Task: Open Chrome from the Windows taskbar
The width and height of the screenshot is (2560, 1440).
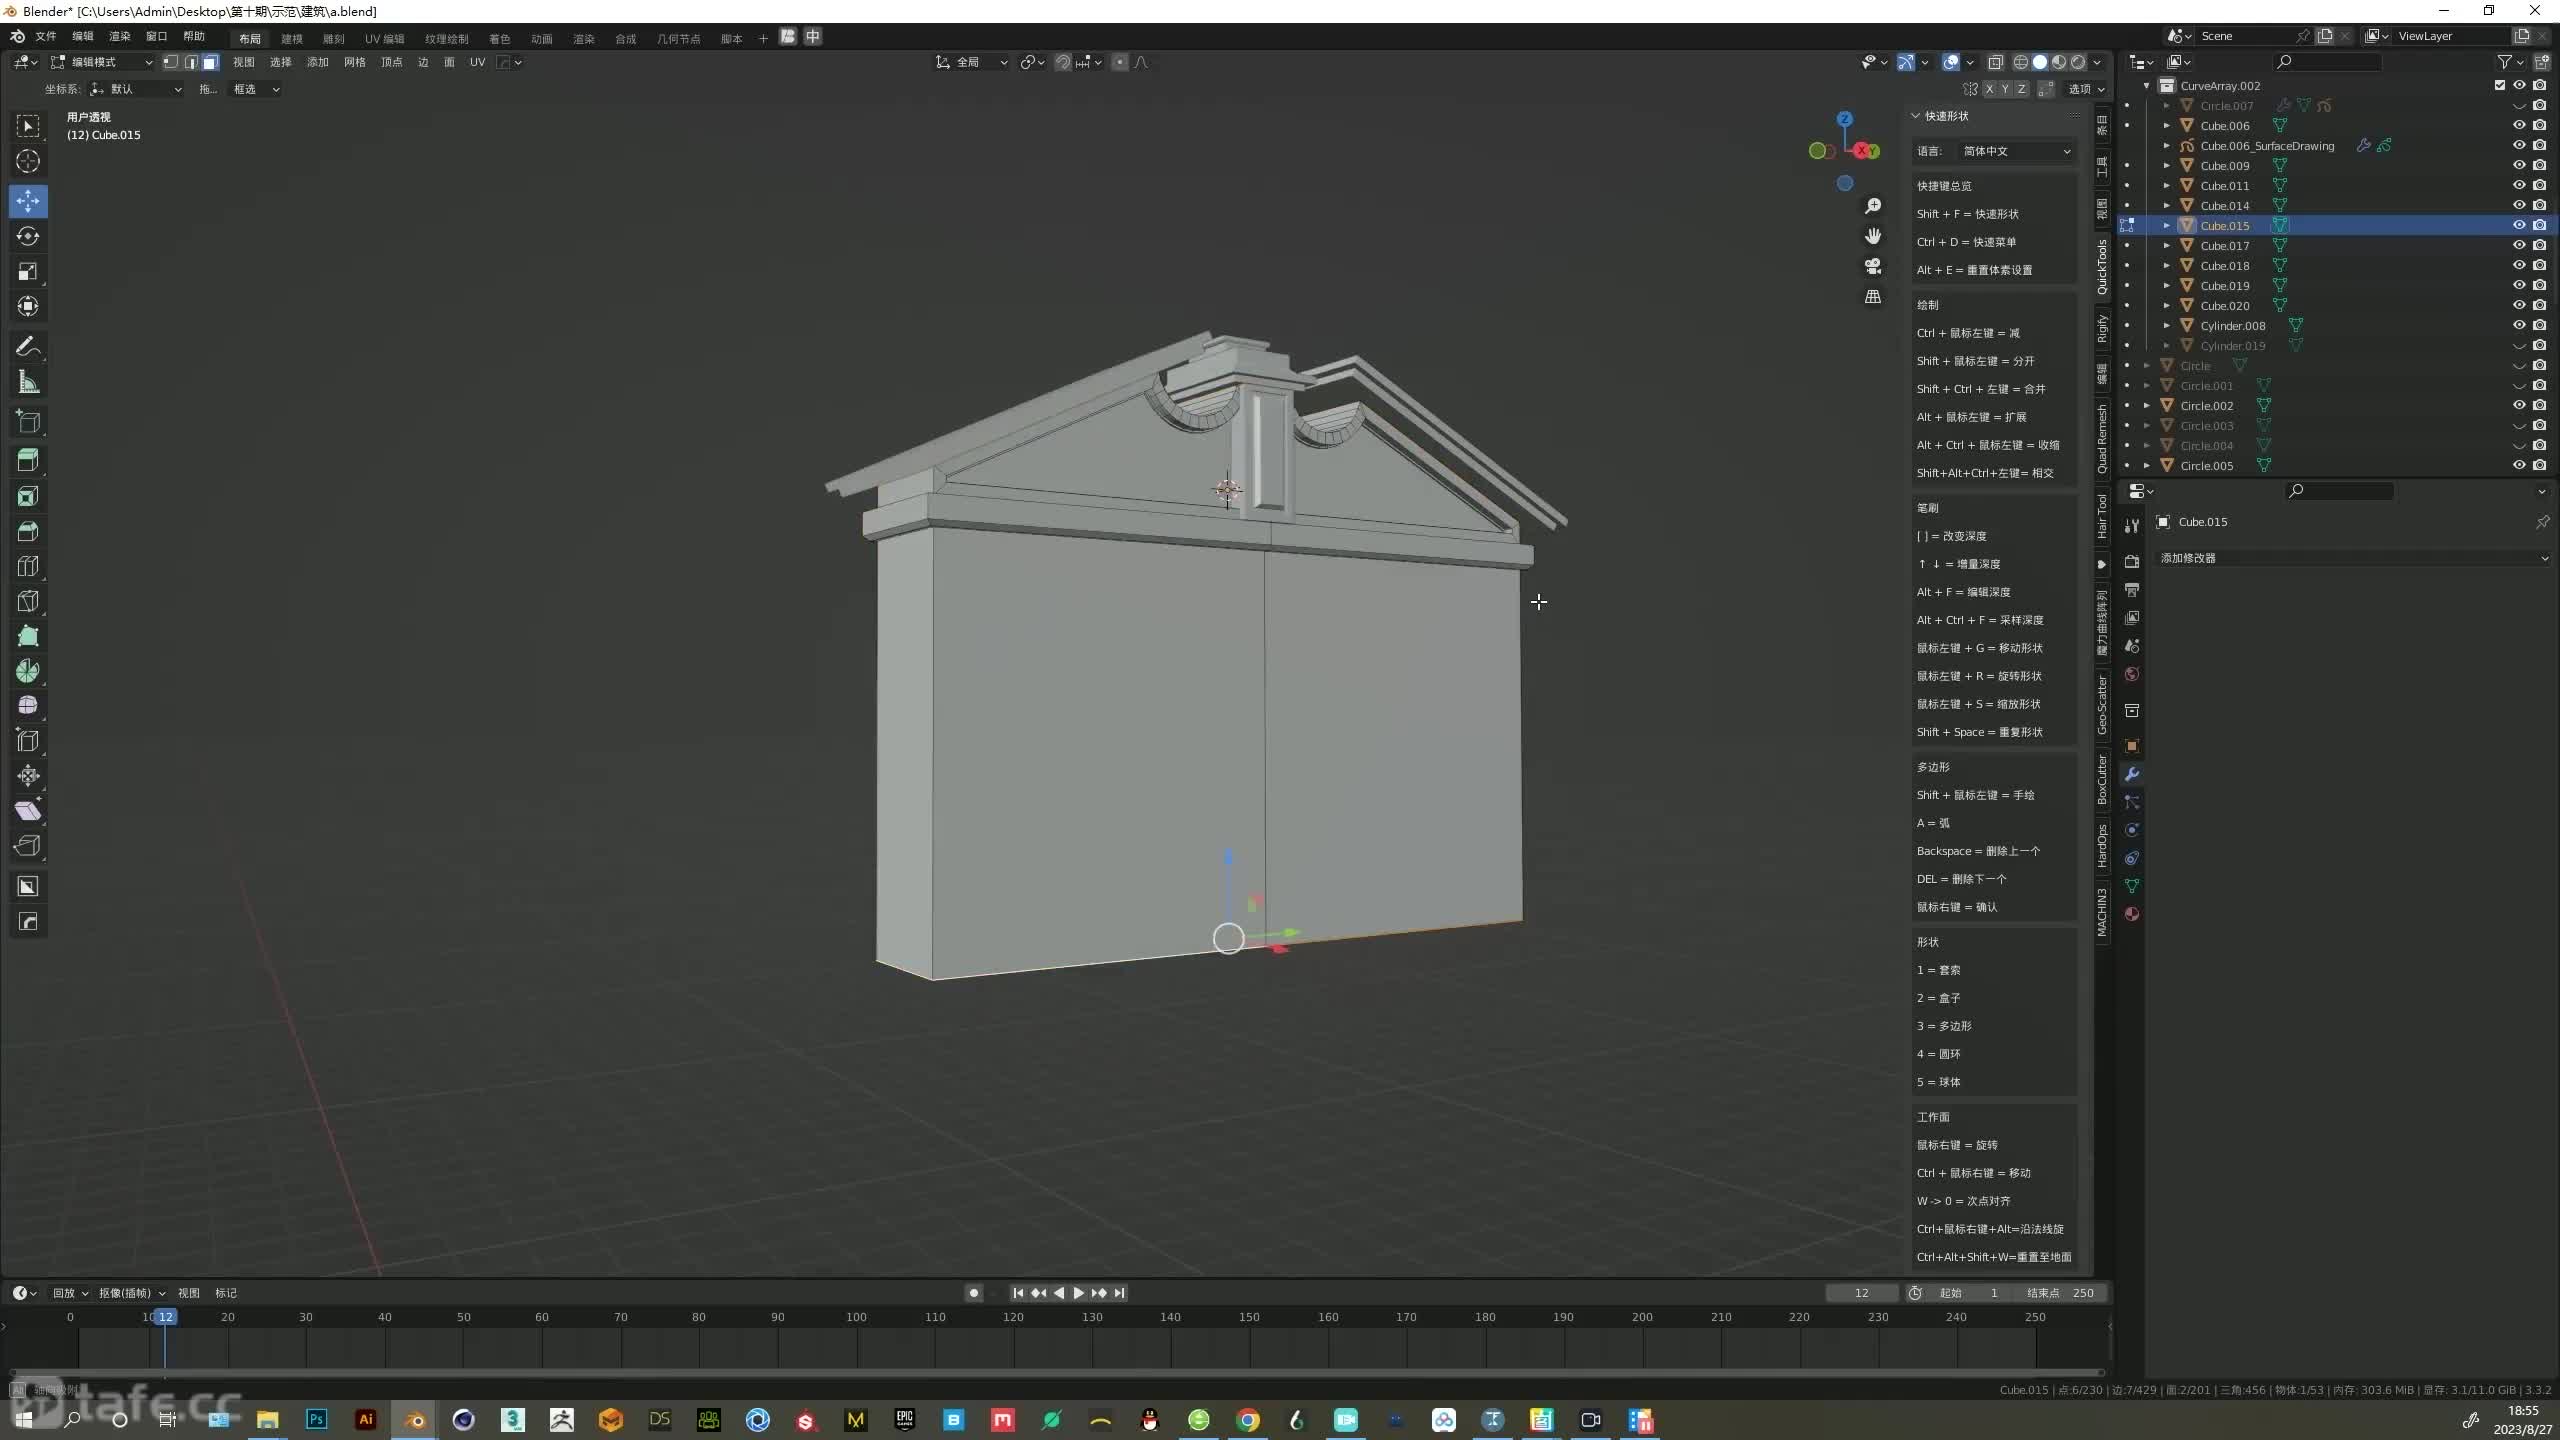Action: pyautogui.click(x=1248, y=1420)
